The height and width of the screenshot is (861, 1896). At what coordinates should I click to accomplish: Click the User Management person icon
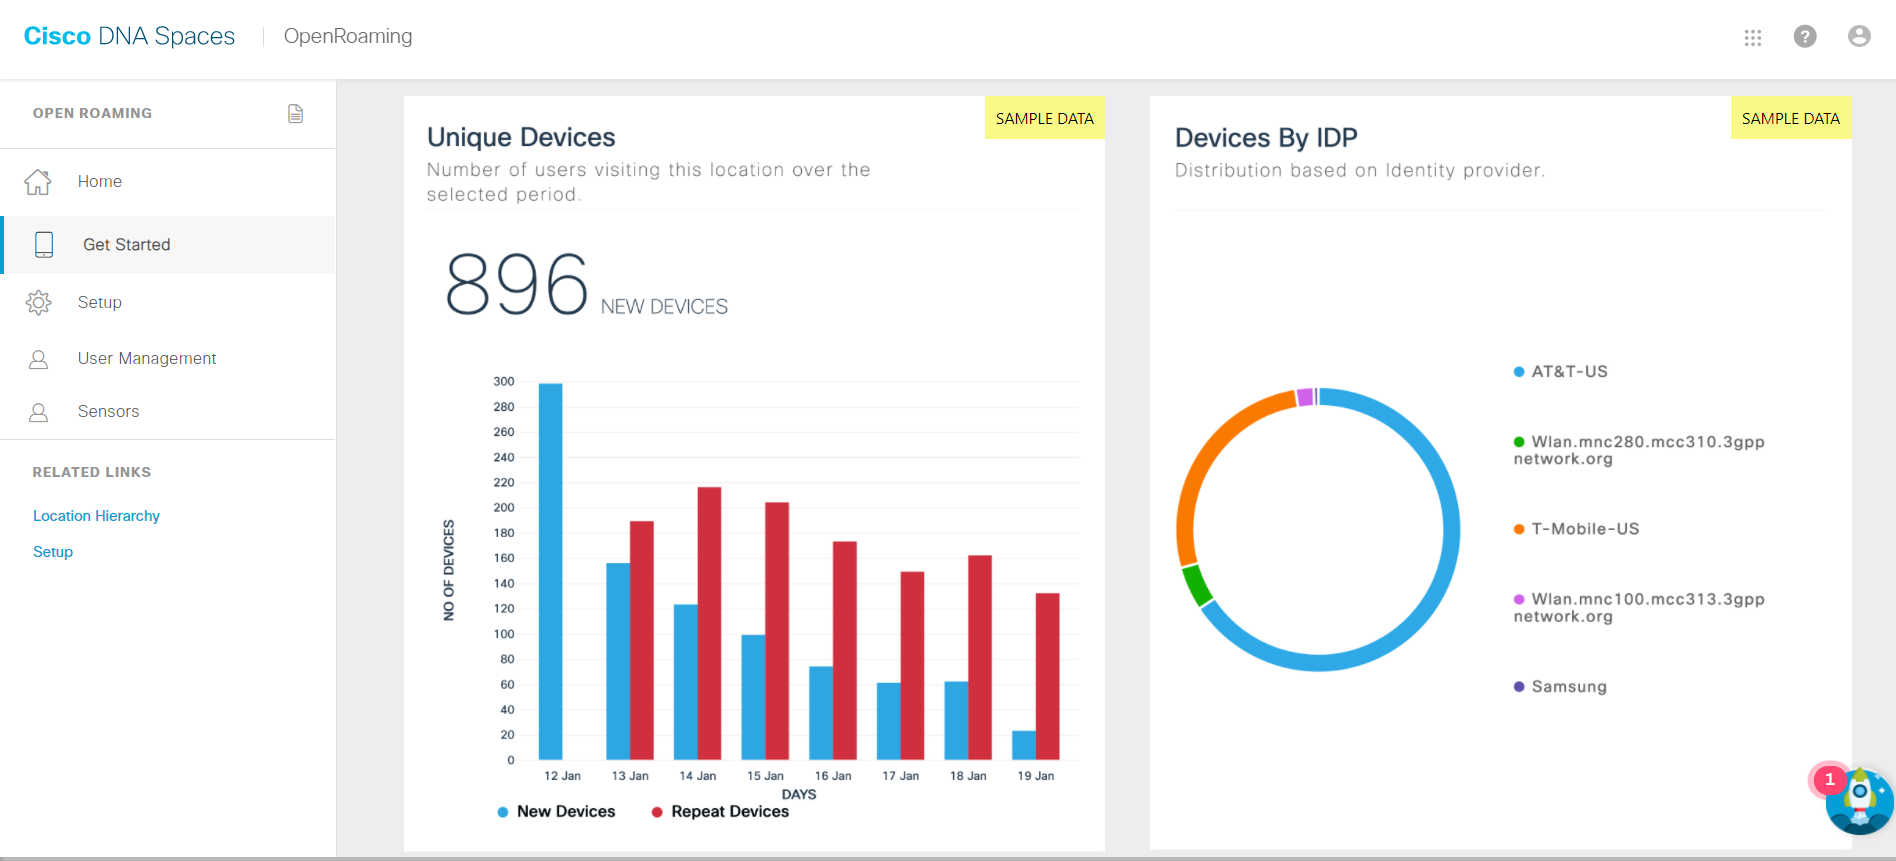pos(38,359)
